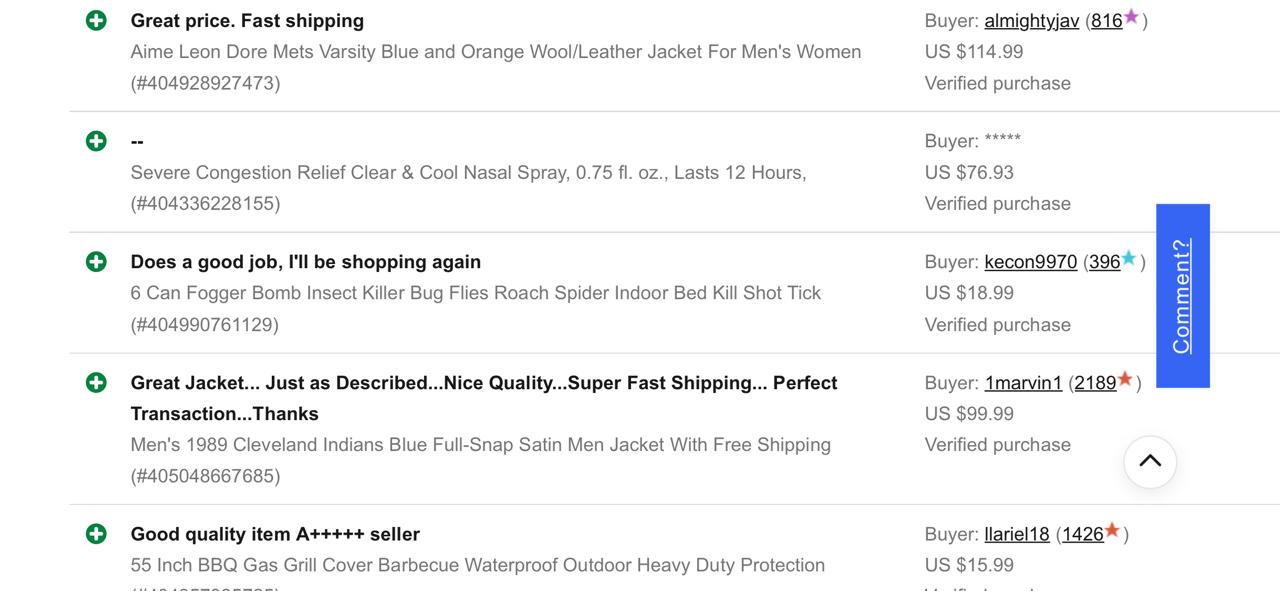Screen dimensions: 1280x591
Task: Click the masked buyer name asterisks
Action: point(1001,141)
